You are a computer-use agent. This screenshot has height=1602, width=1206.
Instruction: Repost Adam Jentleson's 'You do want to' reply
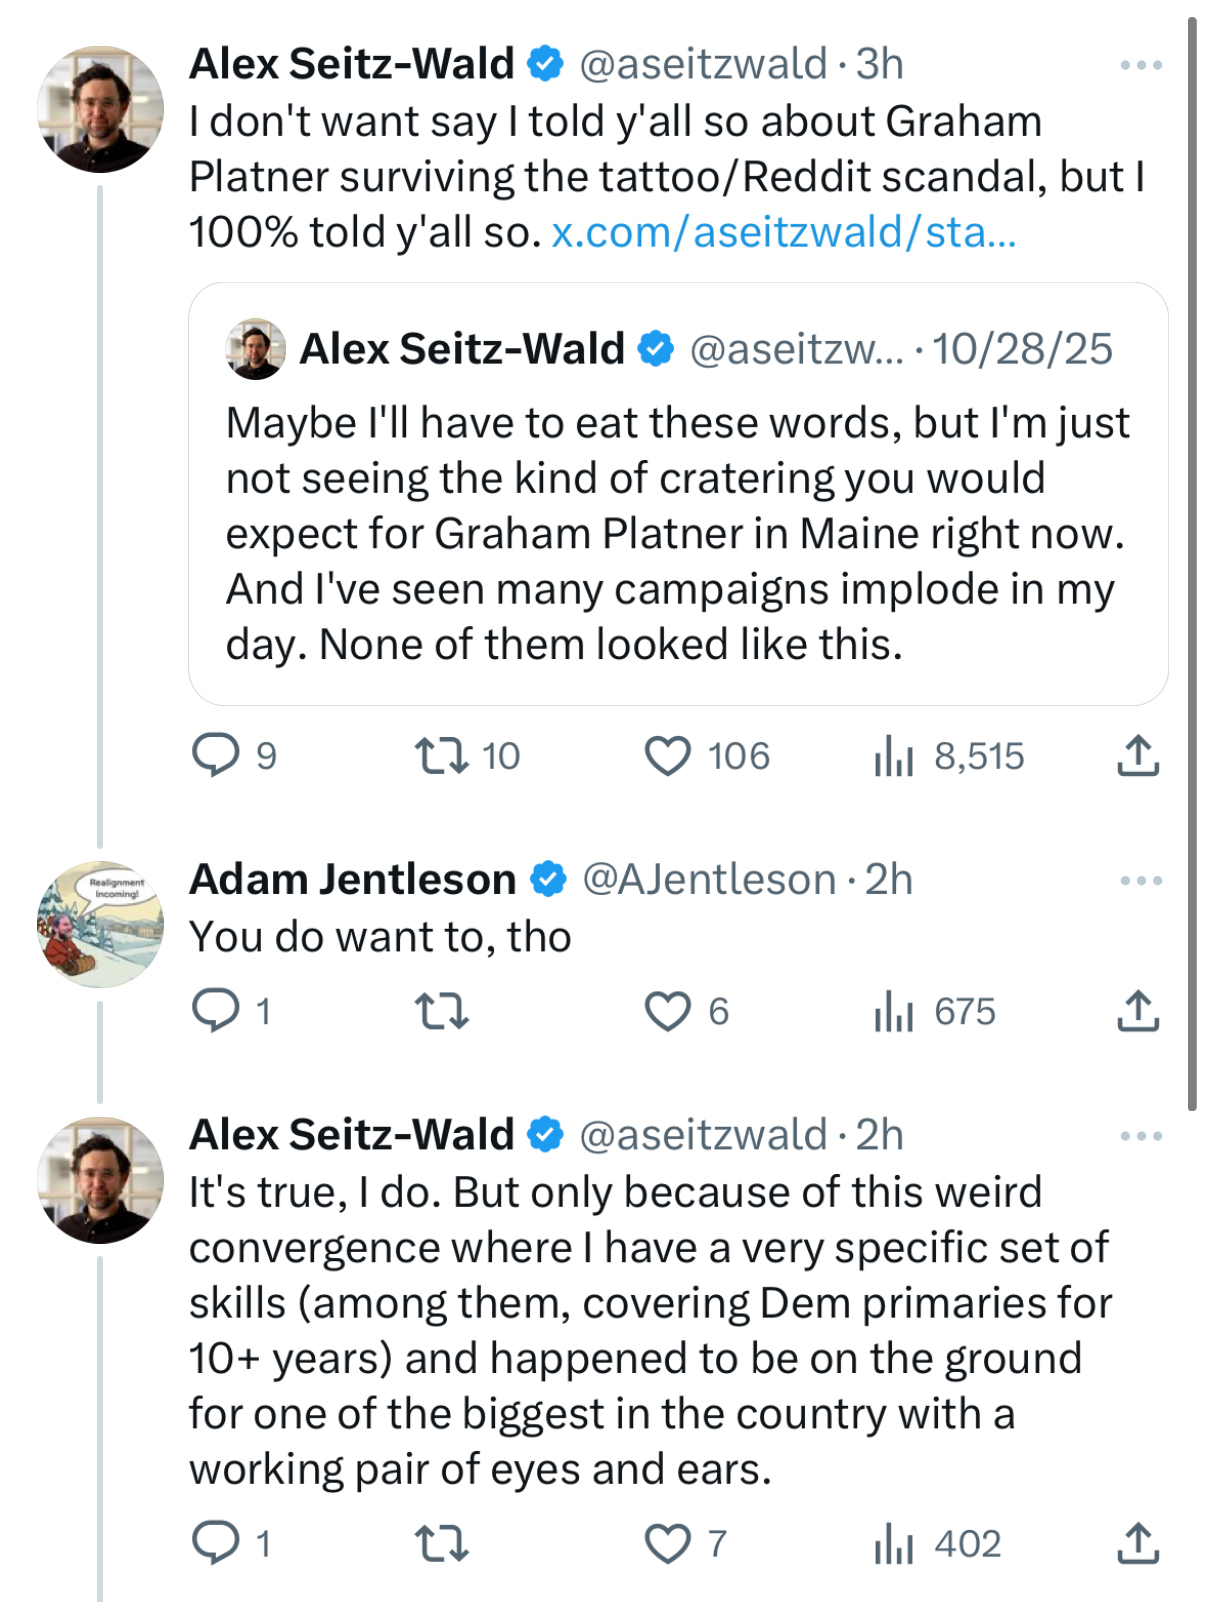pyautogui.click(x=442, y=1011)
